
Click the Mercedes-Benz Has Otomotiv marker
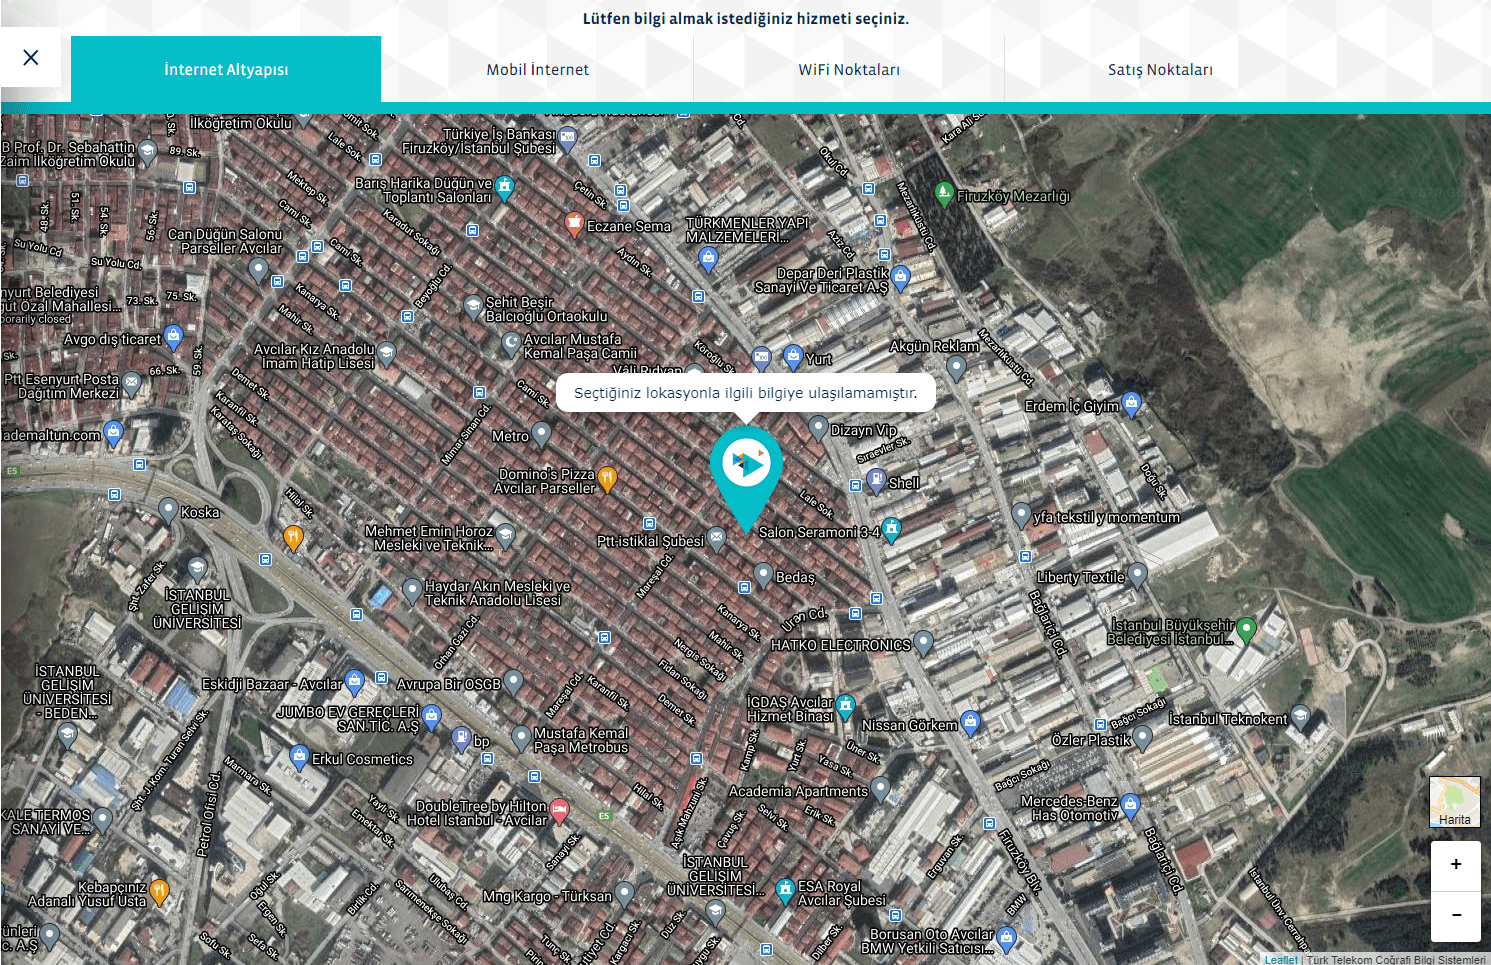tap(1131, 805)
